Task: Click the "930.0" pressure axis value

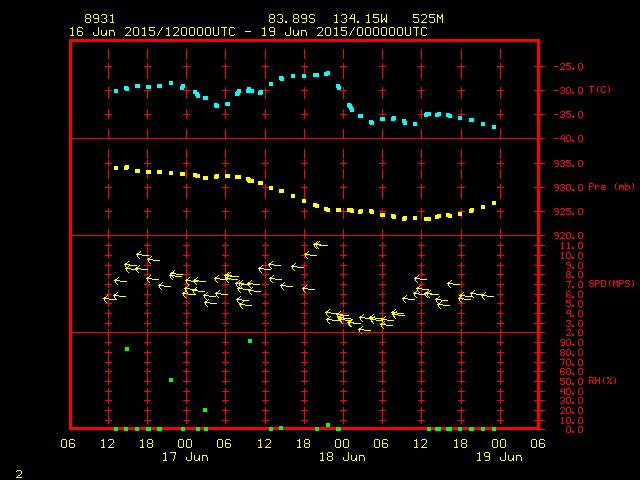Action: [569, 188]
